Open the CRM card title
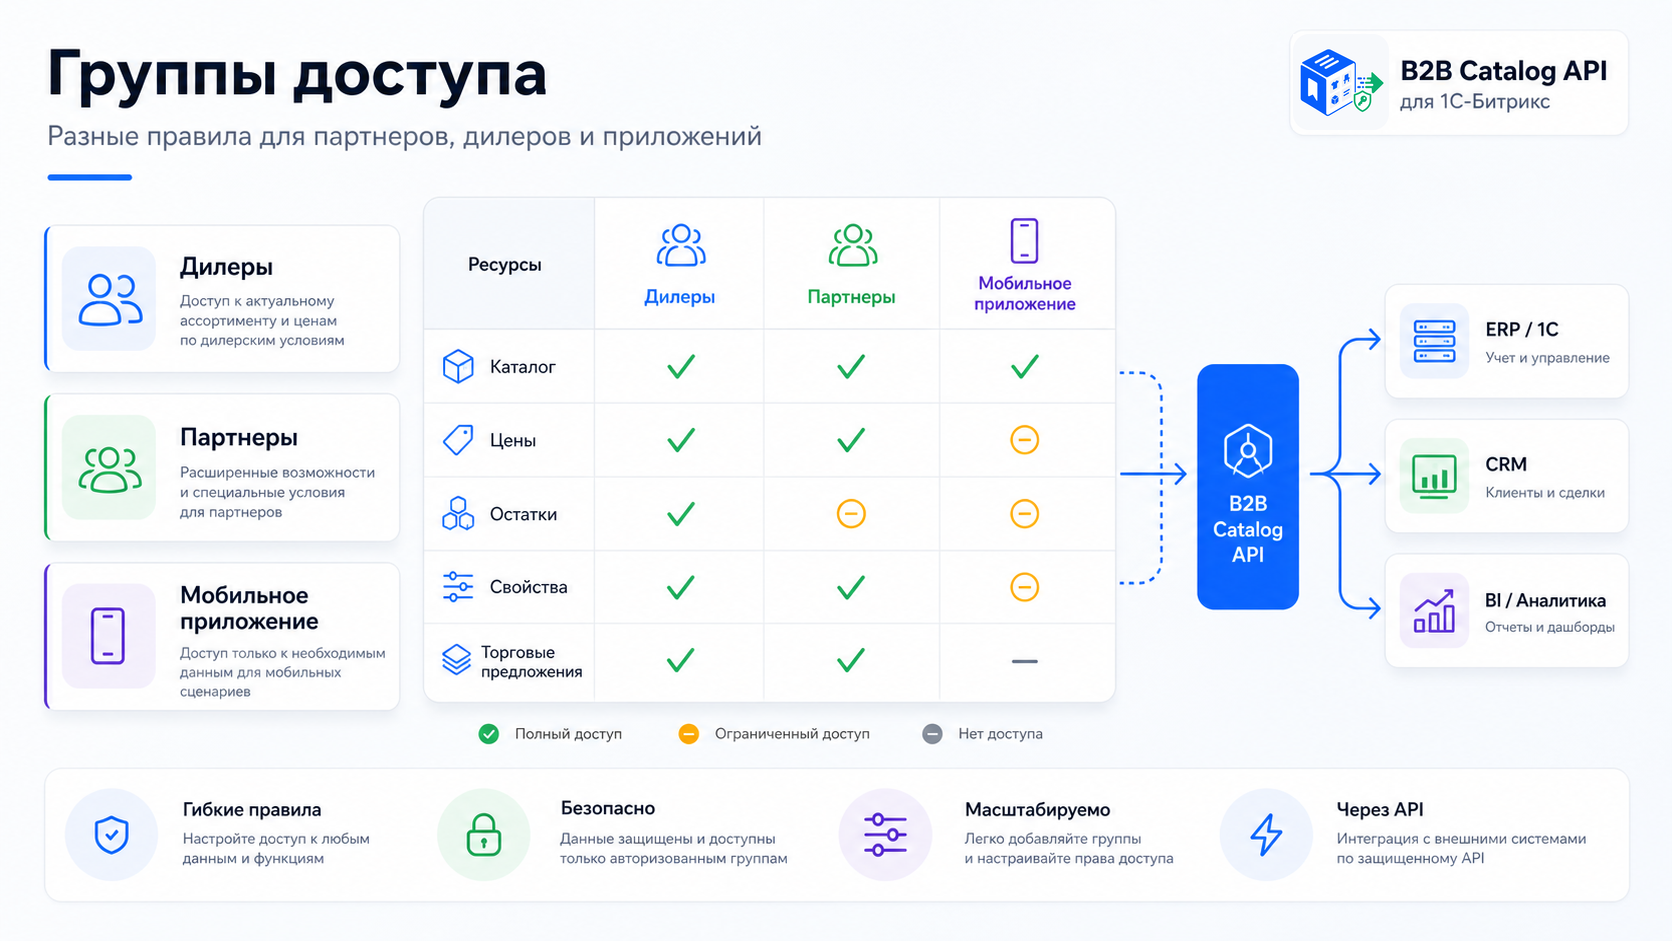Screen dimensions: 1672x941 pos(1506,464)
